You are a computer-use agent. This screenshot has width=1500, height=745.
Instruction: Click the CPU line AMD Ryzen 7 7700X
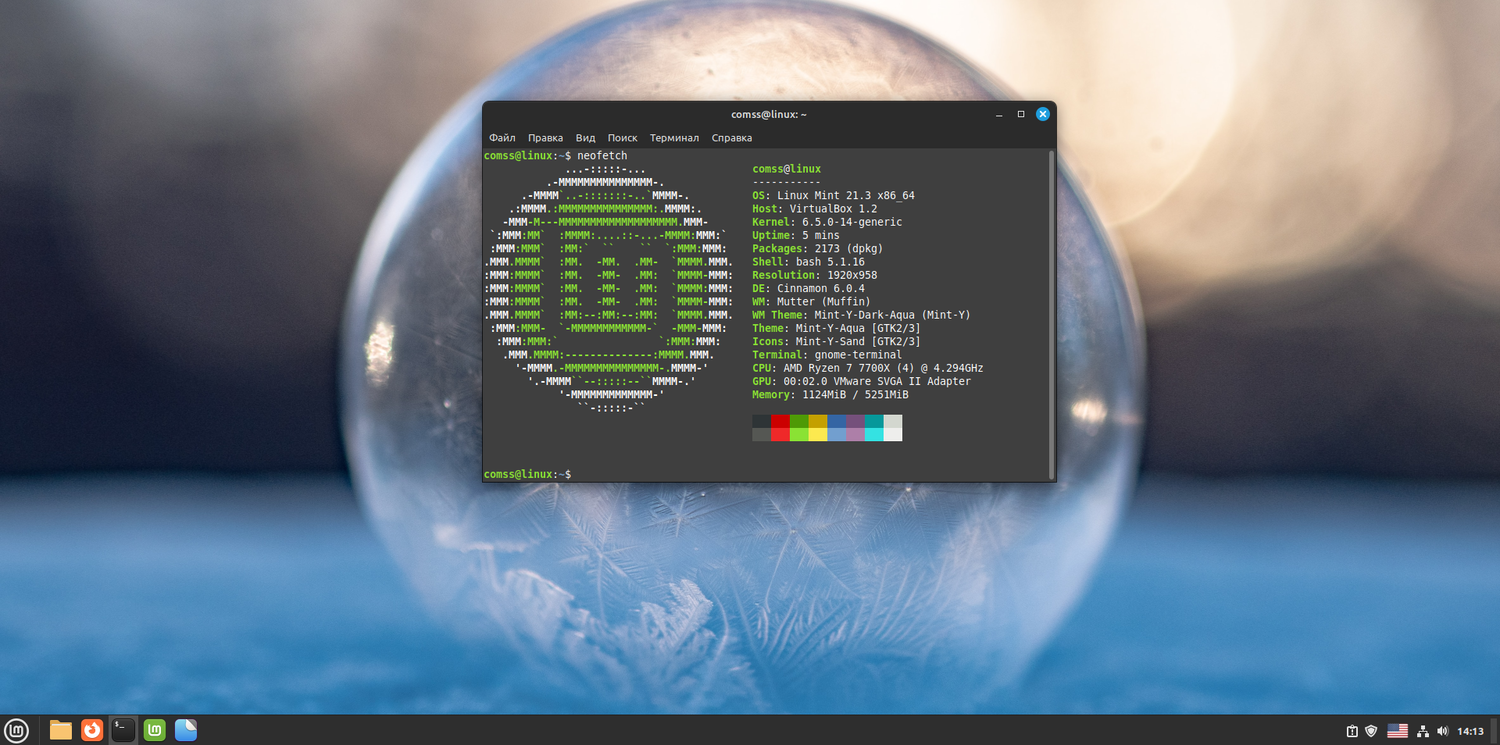[x=868, y=368]
